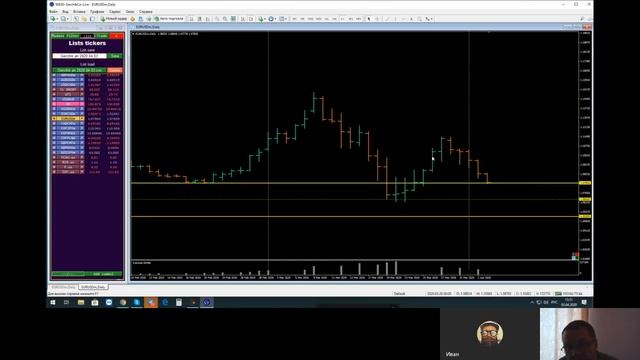Select the upper yellow horizontal line on chart
The height and width of the screenshot is (360, 640).
point(354,183)
